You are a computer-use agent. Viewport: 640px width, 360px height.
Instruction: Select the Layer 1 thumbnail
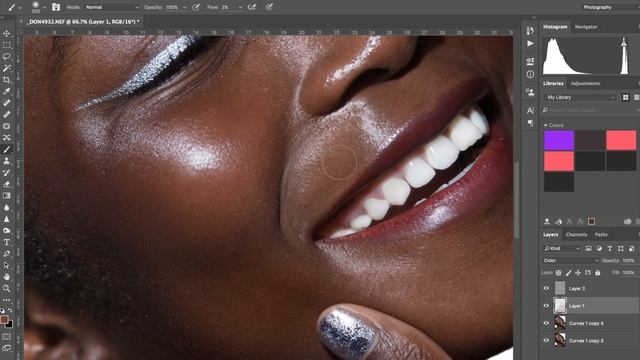click(x=560, y=306)
